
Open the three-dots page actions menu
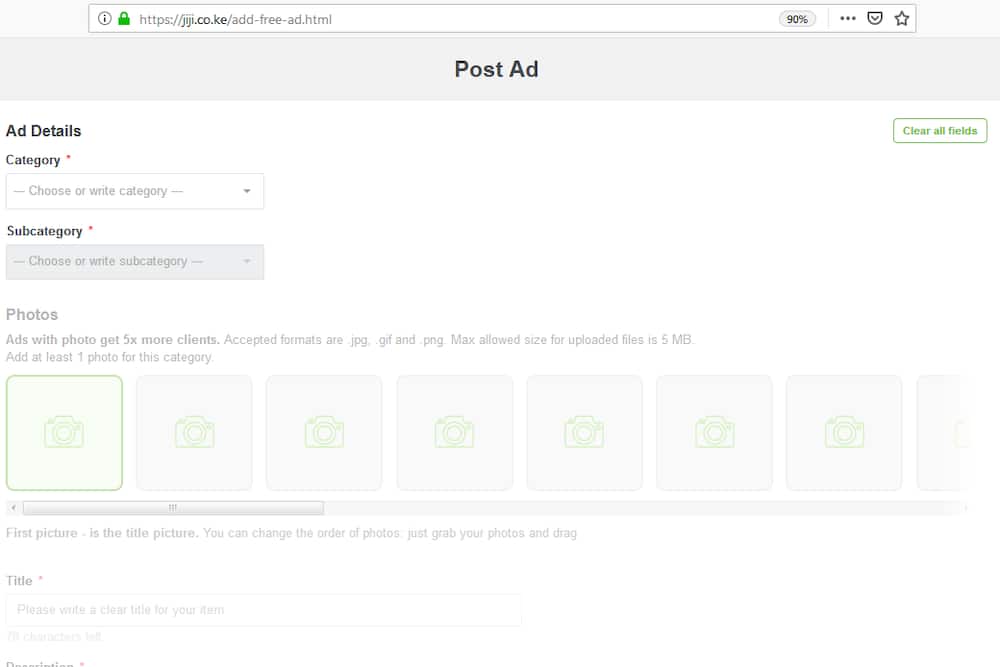click(848, 18)
